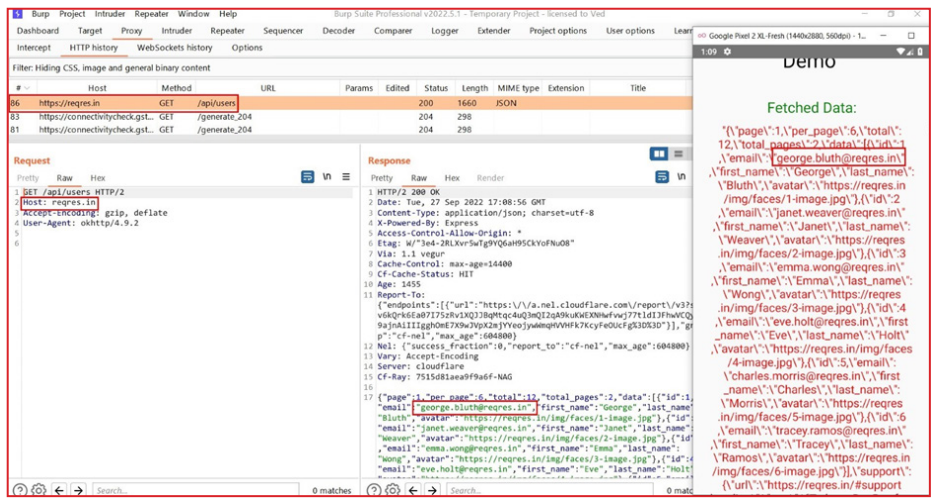Open the Project options tab

point(558,31)
